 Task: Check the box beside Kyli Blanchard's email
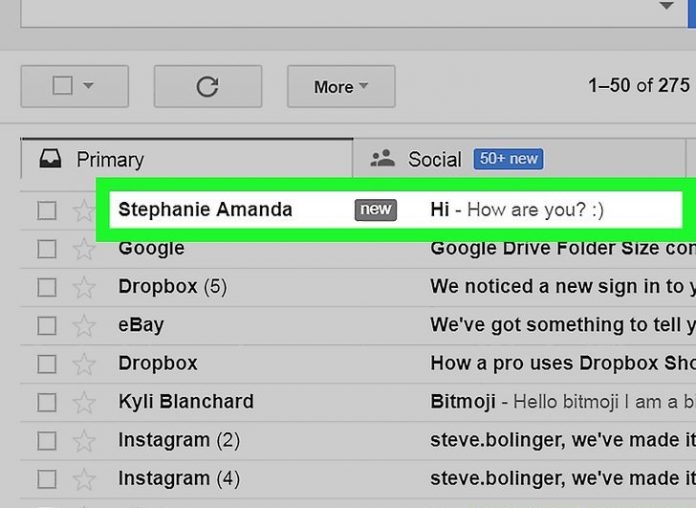(x=47, y=403)
